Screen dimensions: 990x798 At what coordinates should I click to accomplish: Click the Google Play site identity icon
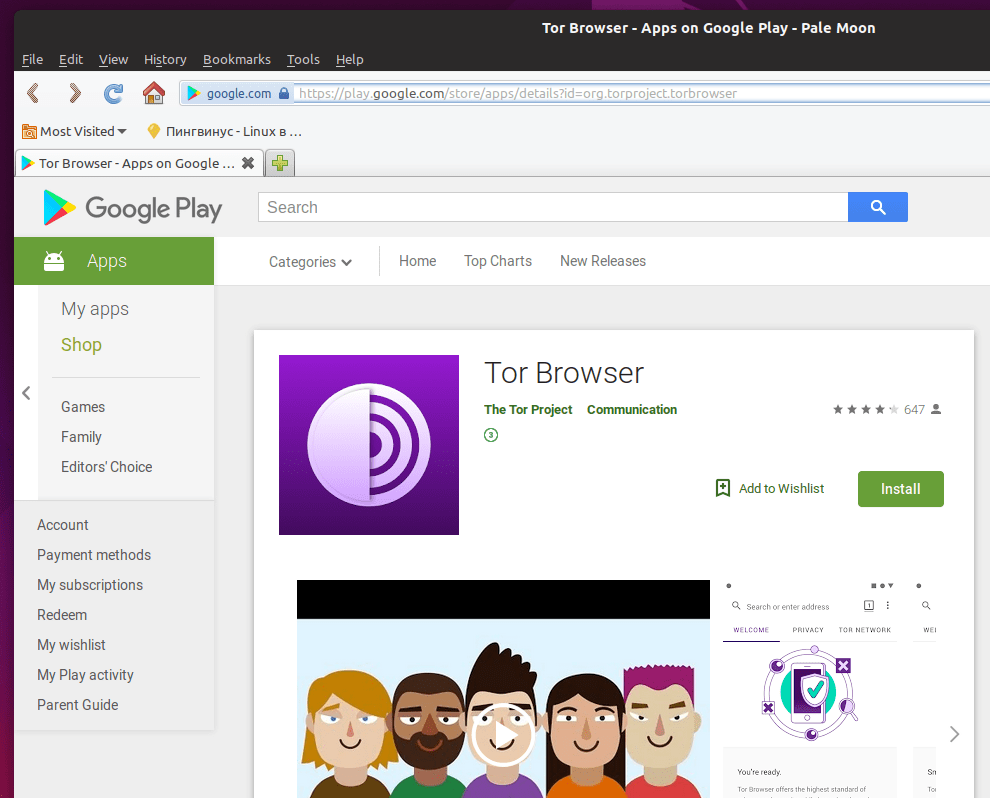click(194, 93)
